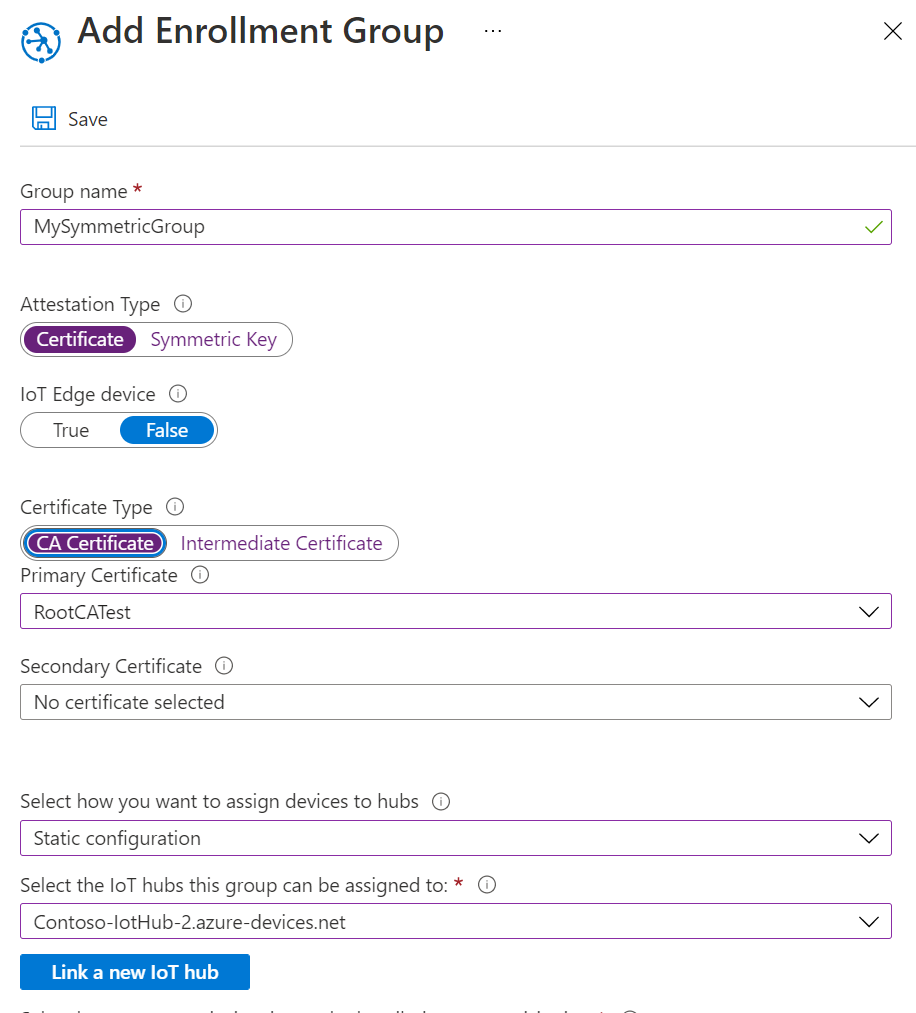Click into the Group name text field
916x1013 pixels.
coord(440,227)
